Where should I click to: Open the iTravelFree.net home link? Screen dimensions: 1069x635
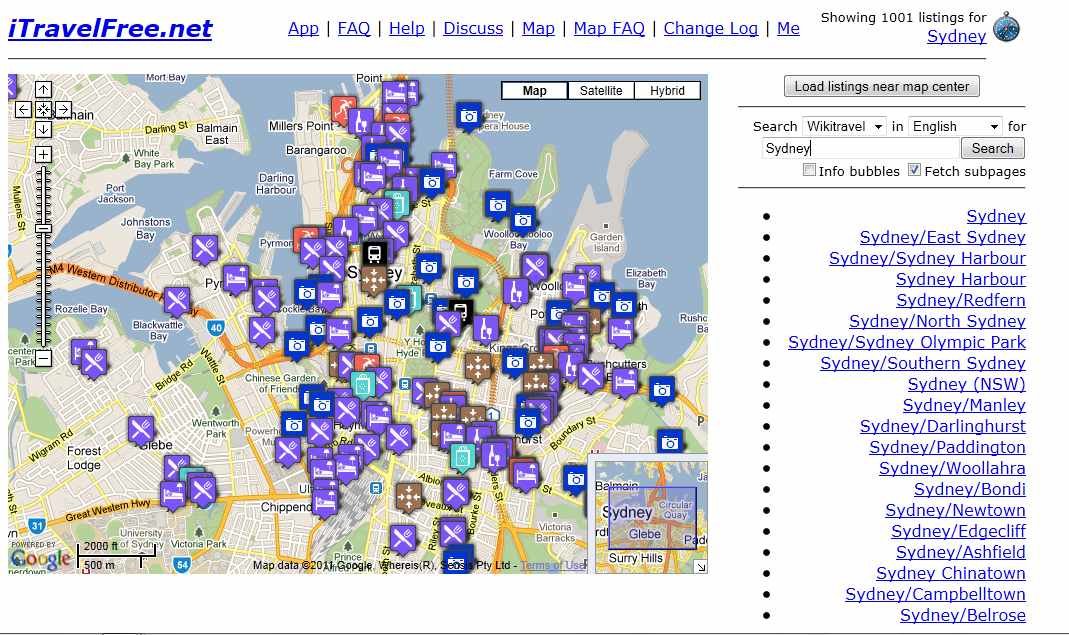click(x=110, y=29)
